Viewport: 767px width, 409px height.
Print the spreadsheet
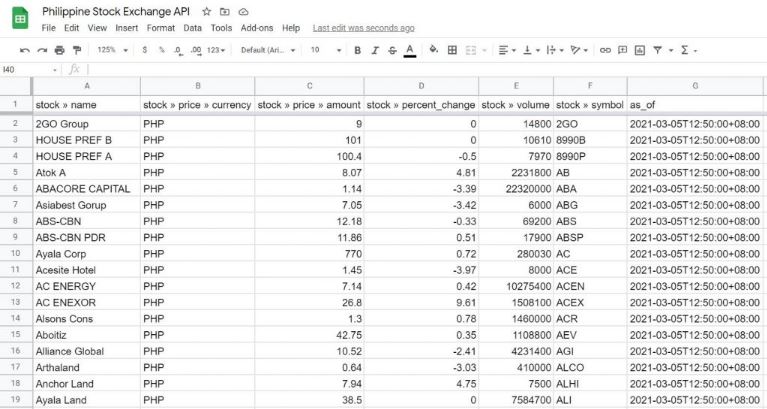click(x=60, y=50)
